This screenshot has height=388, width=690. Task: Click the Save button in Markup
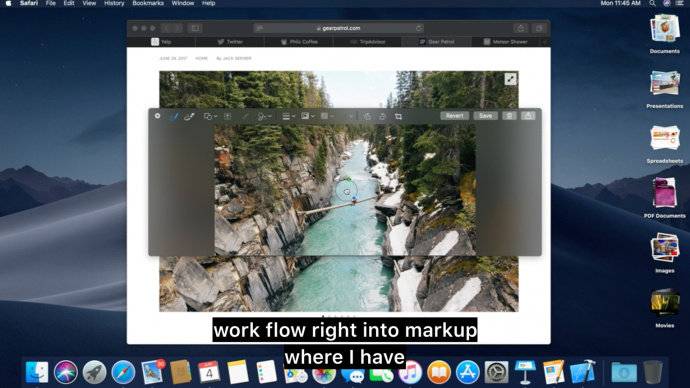click(x=485, y=116)
